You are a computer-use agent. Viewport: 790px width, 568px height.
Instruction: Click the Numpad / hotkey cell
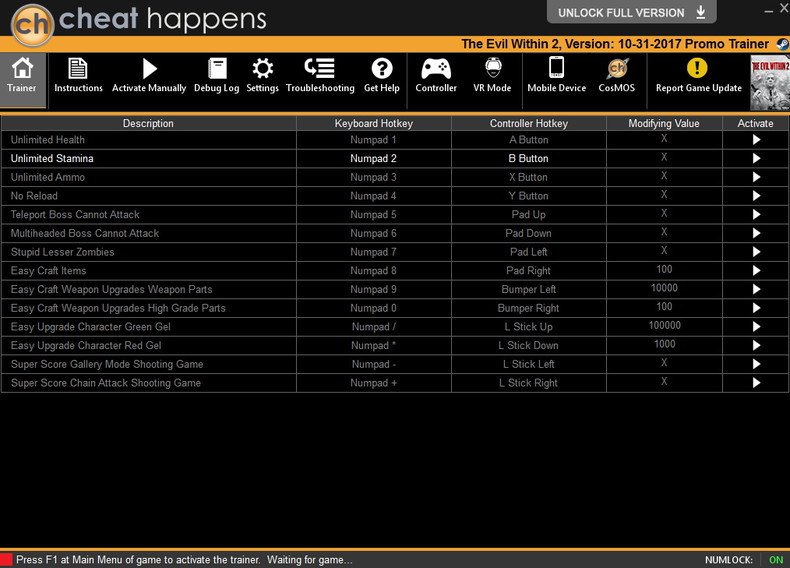pyautogui.click(x=373, y=327)
